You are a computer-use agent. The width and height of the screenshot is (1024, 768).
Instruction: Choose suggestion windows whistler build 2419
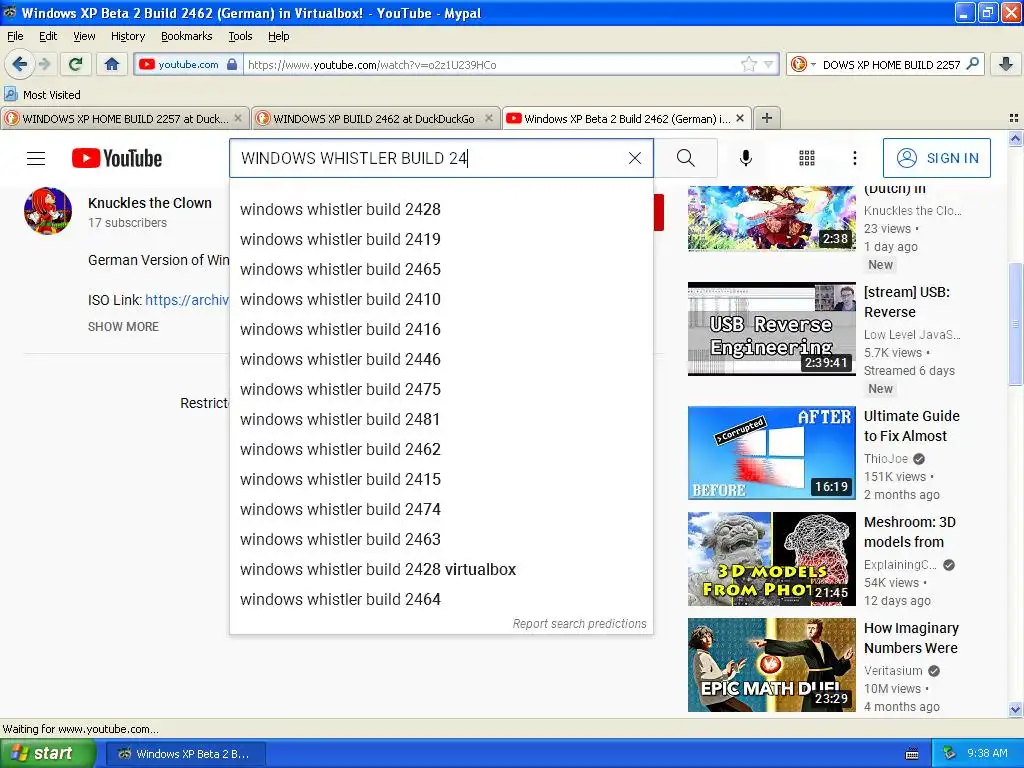click(441, 239)
